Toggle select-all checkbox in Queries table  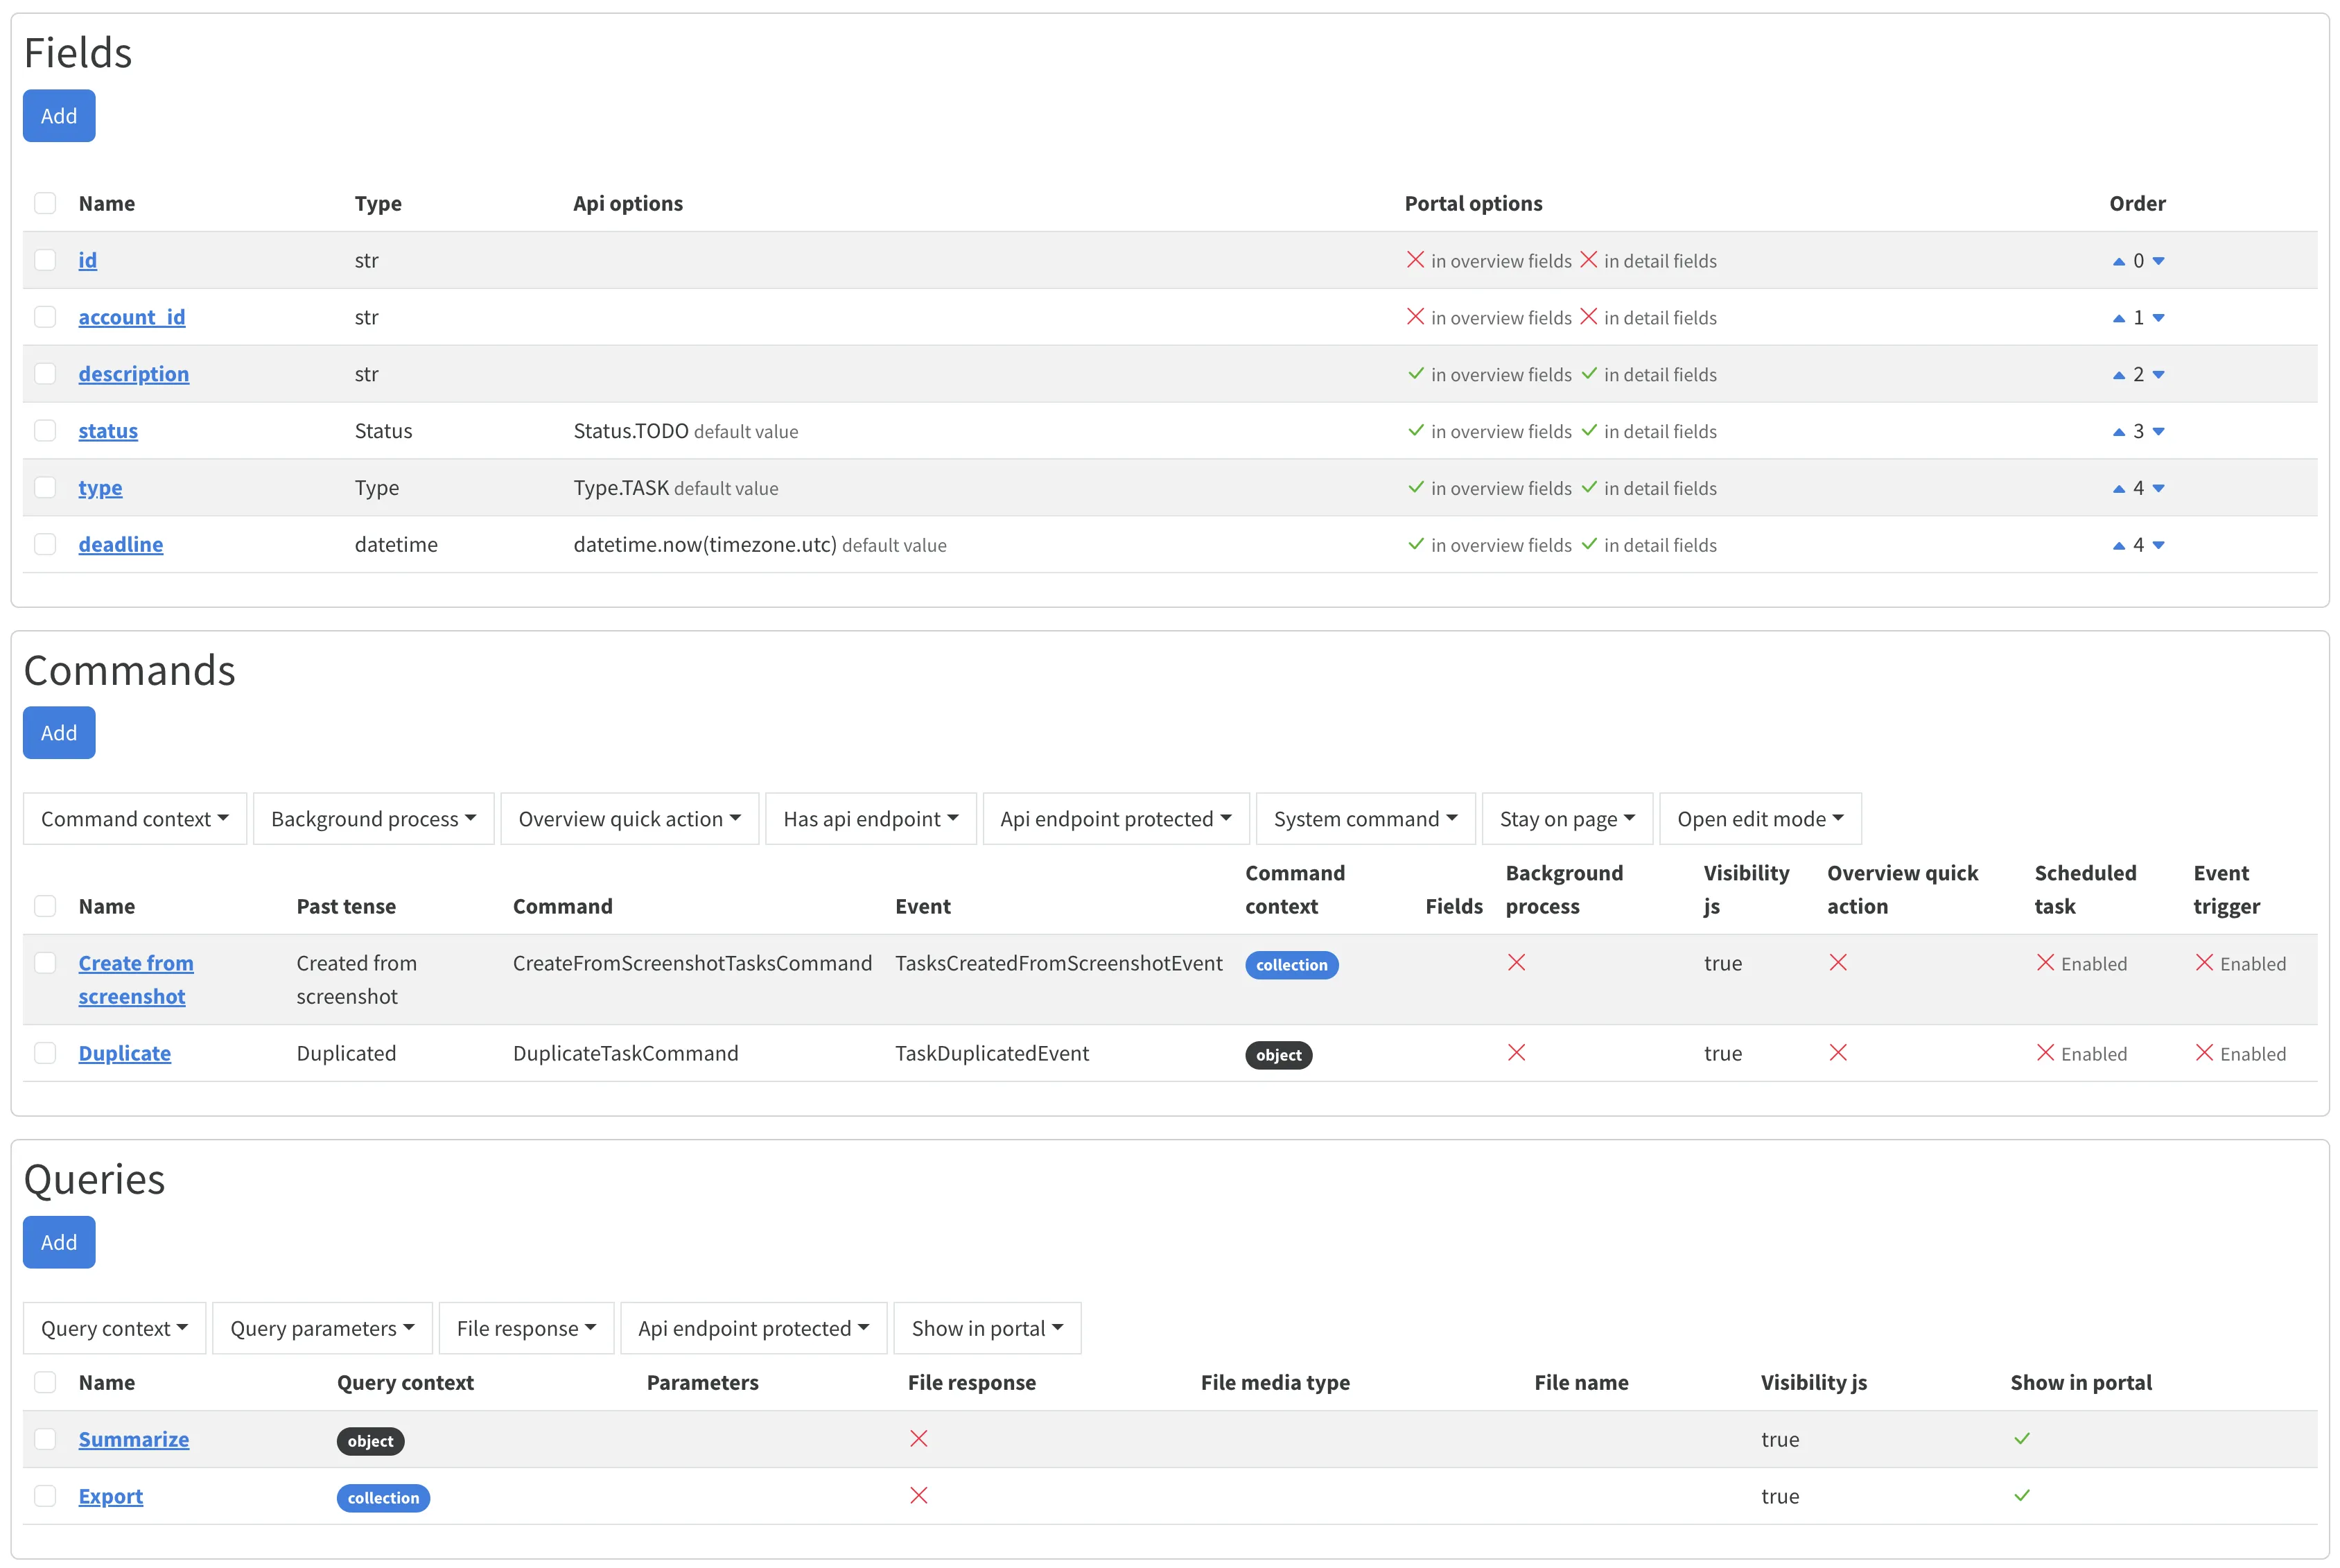(45, 1382)
